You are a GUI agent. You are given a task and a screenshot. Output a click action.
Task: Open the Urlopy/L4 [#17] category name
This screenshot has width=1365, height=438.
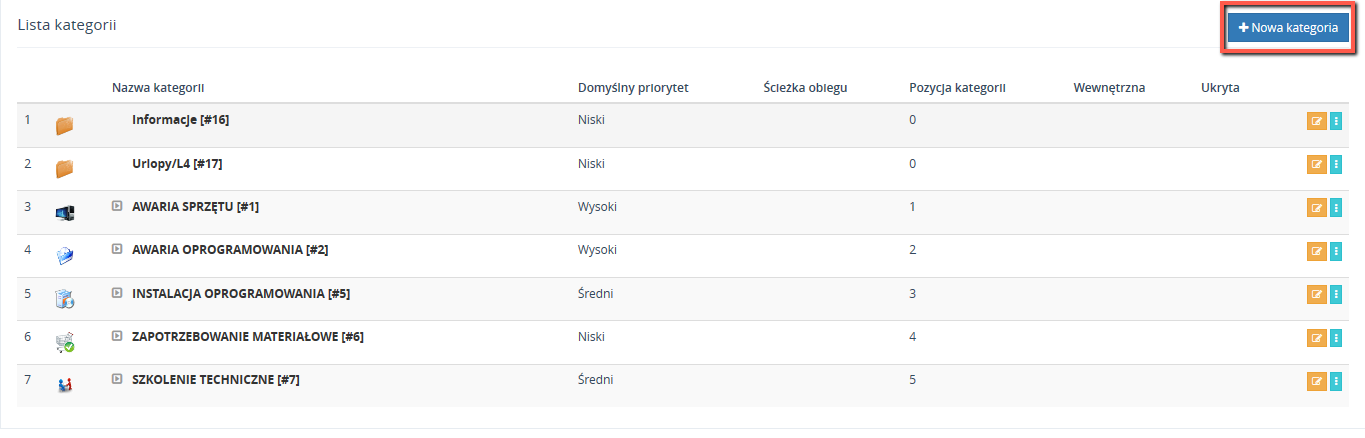(183, 163)
